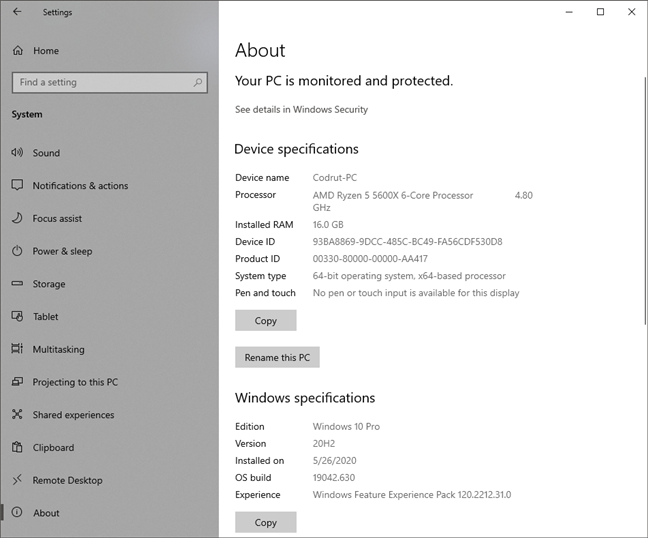Copy the device specifications
The image size is (648, 538).
coord(266,321)
